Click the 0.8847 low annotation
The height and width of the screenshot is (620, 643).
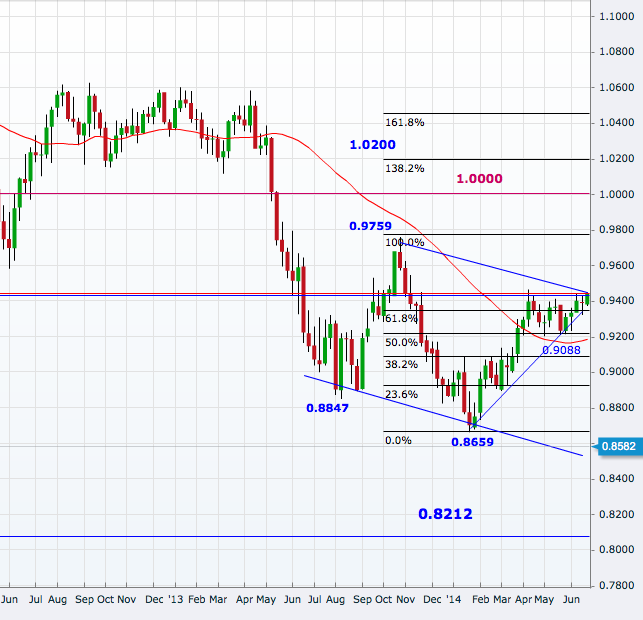[327, 408]
